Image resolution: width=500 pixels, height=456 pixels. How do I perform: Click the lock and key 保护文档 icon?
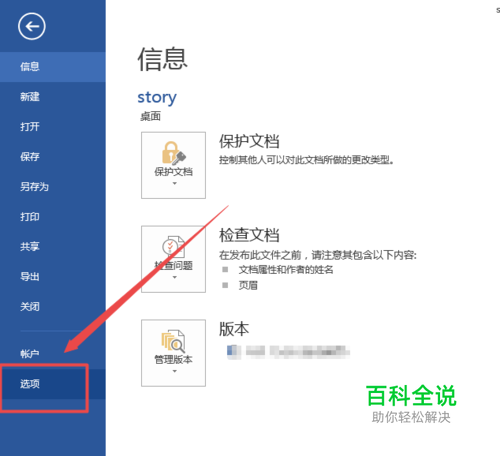click(x=174, y=153)
